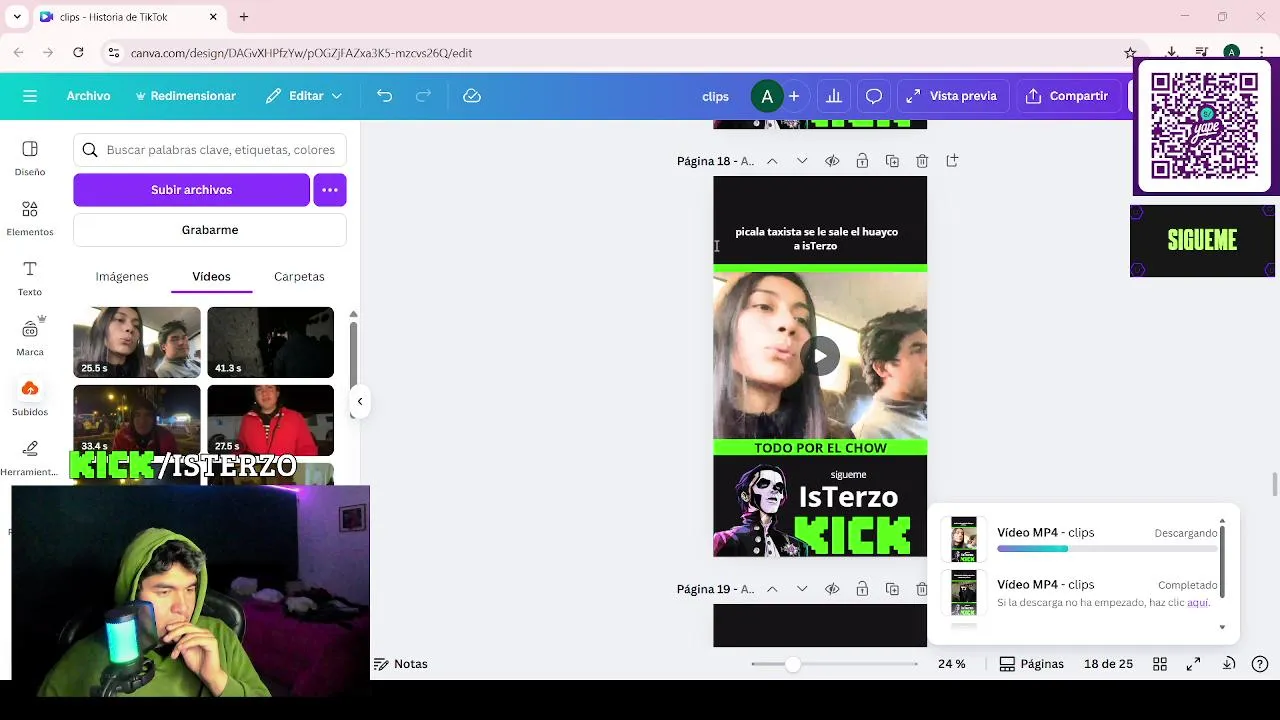Hide Página 18 using the eye icon
Image resolution: width=1280 pixels, height=720 pixels.
(832, 161)
